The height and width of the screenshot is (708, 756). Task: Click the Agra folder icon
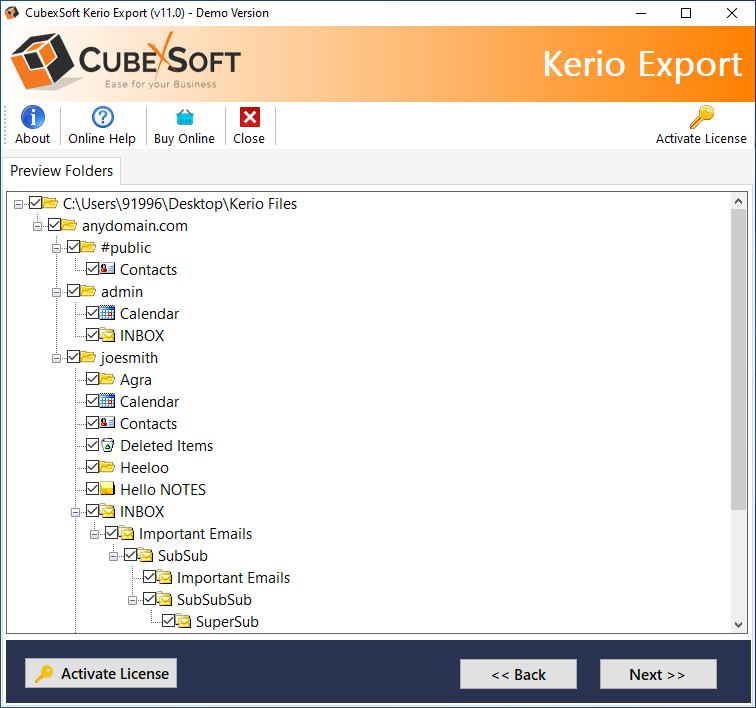[107, 379]
